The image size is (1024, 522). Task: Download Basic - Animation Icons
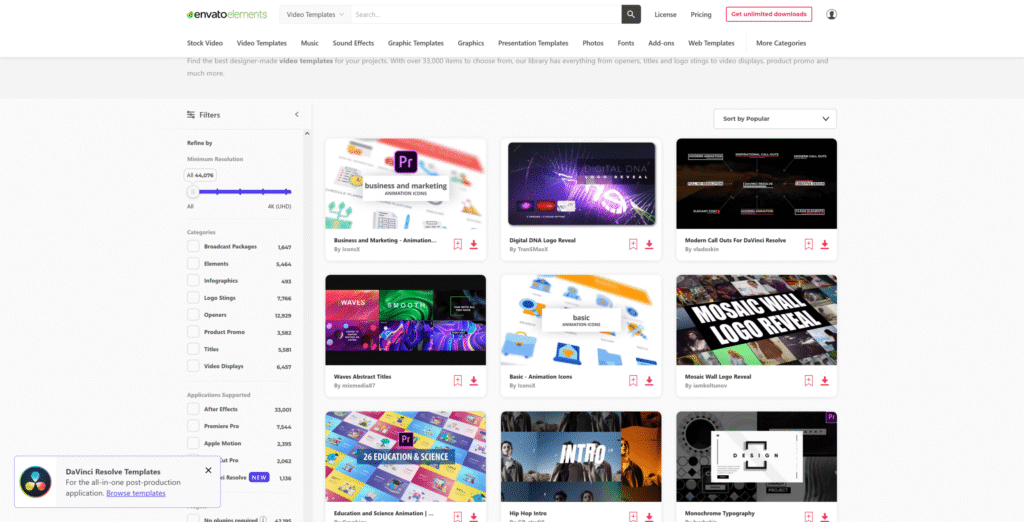649,381
